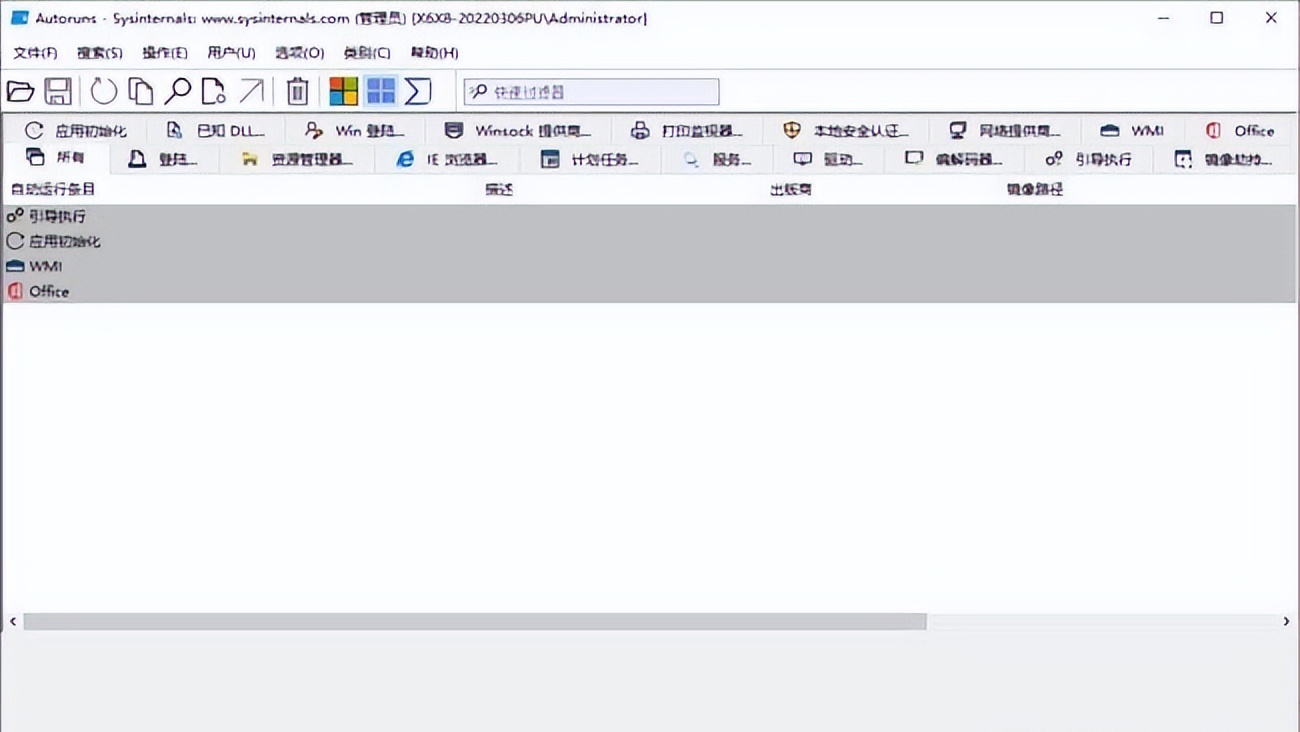This screenshot has height=732, width=1300.
Task: Open the 选项(O) menu
Action: click(299, 53)
